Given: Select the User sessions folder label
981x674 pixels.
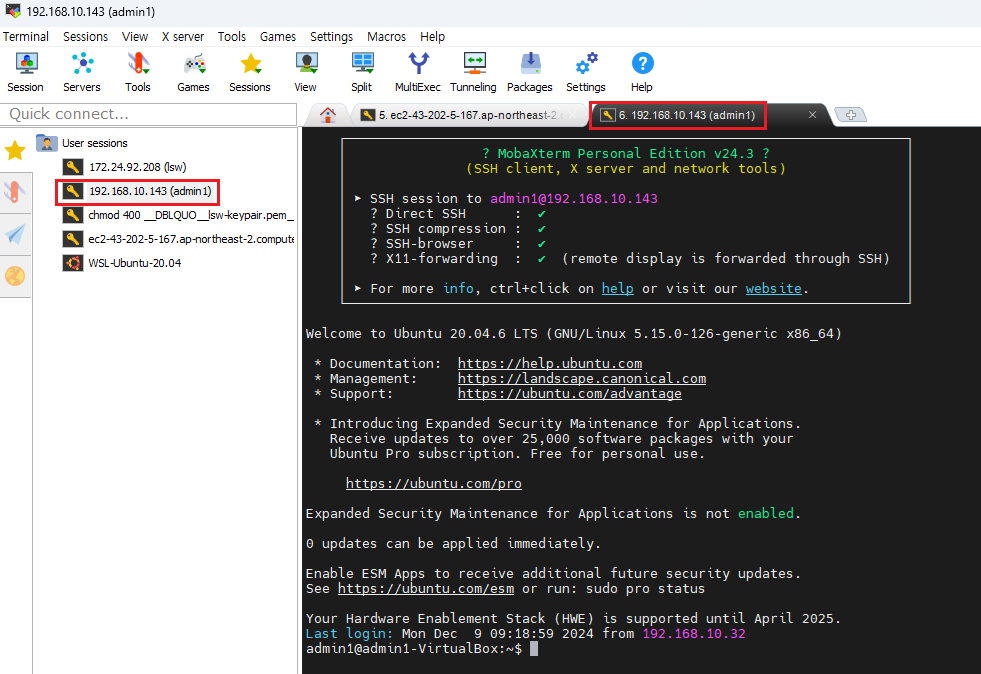Looking at the screenshot, I should pos(94,143).
